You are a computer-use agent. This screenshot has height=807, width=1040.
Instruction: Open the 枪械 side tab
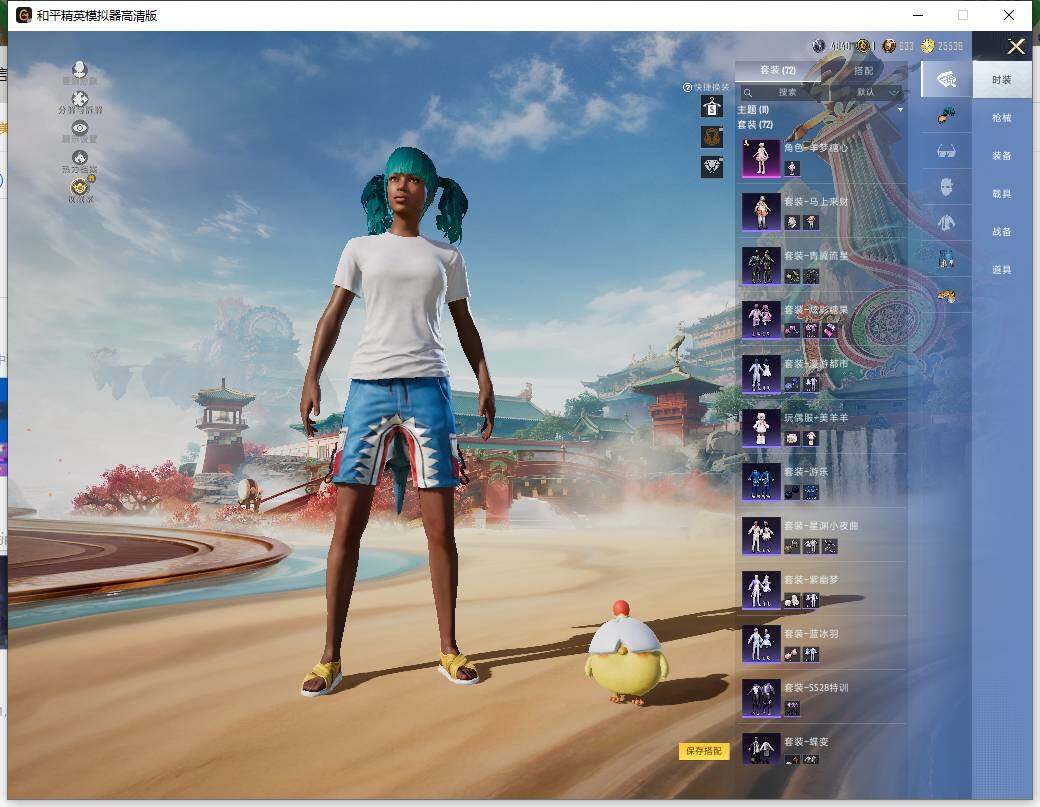pos(1001,118)
